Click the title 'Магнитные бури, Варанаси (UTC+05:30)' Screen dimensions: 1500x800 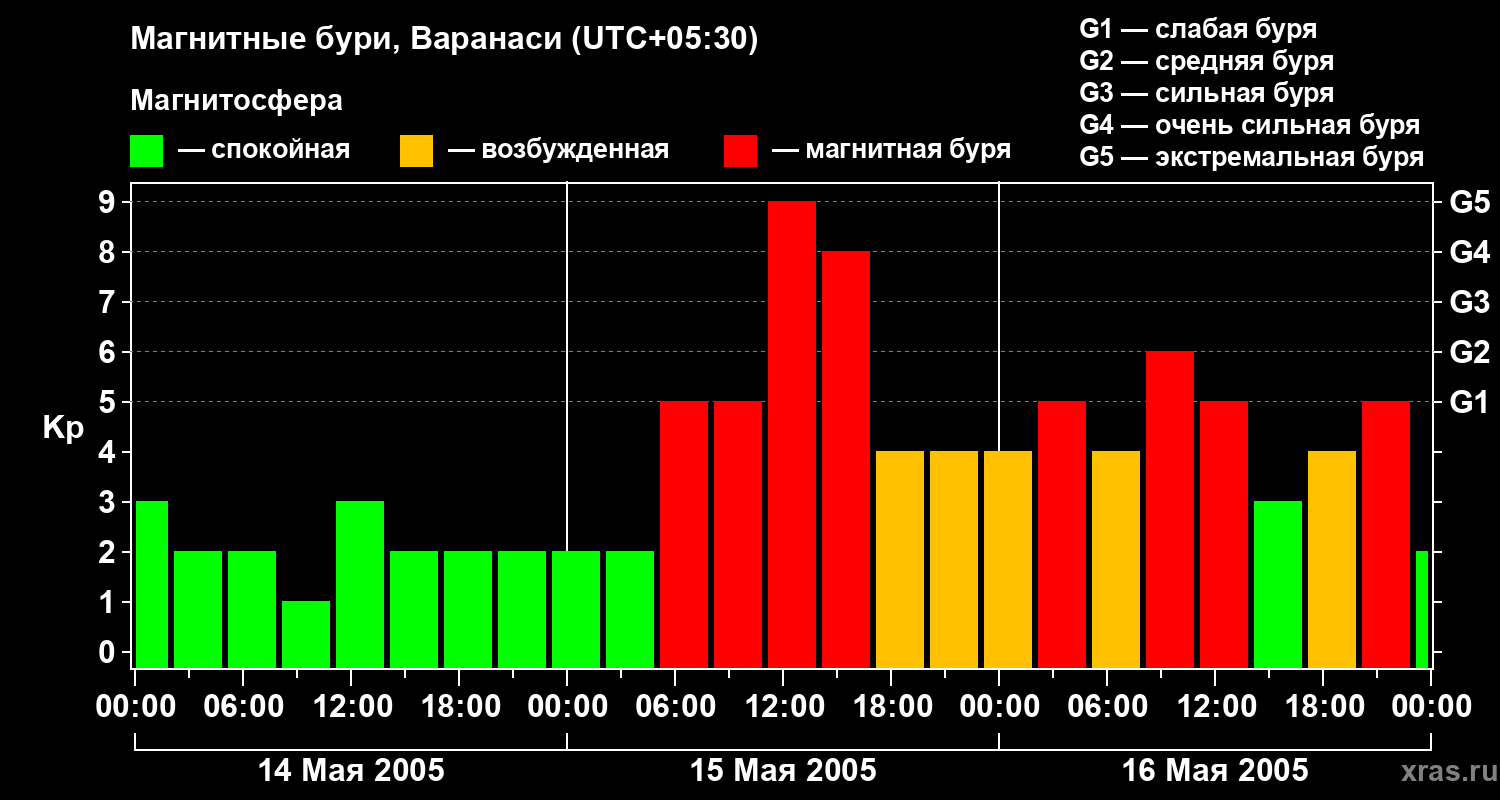pos(445,39)
